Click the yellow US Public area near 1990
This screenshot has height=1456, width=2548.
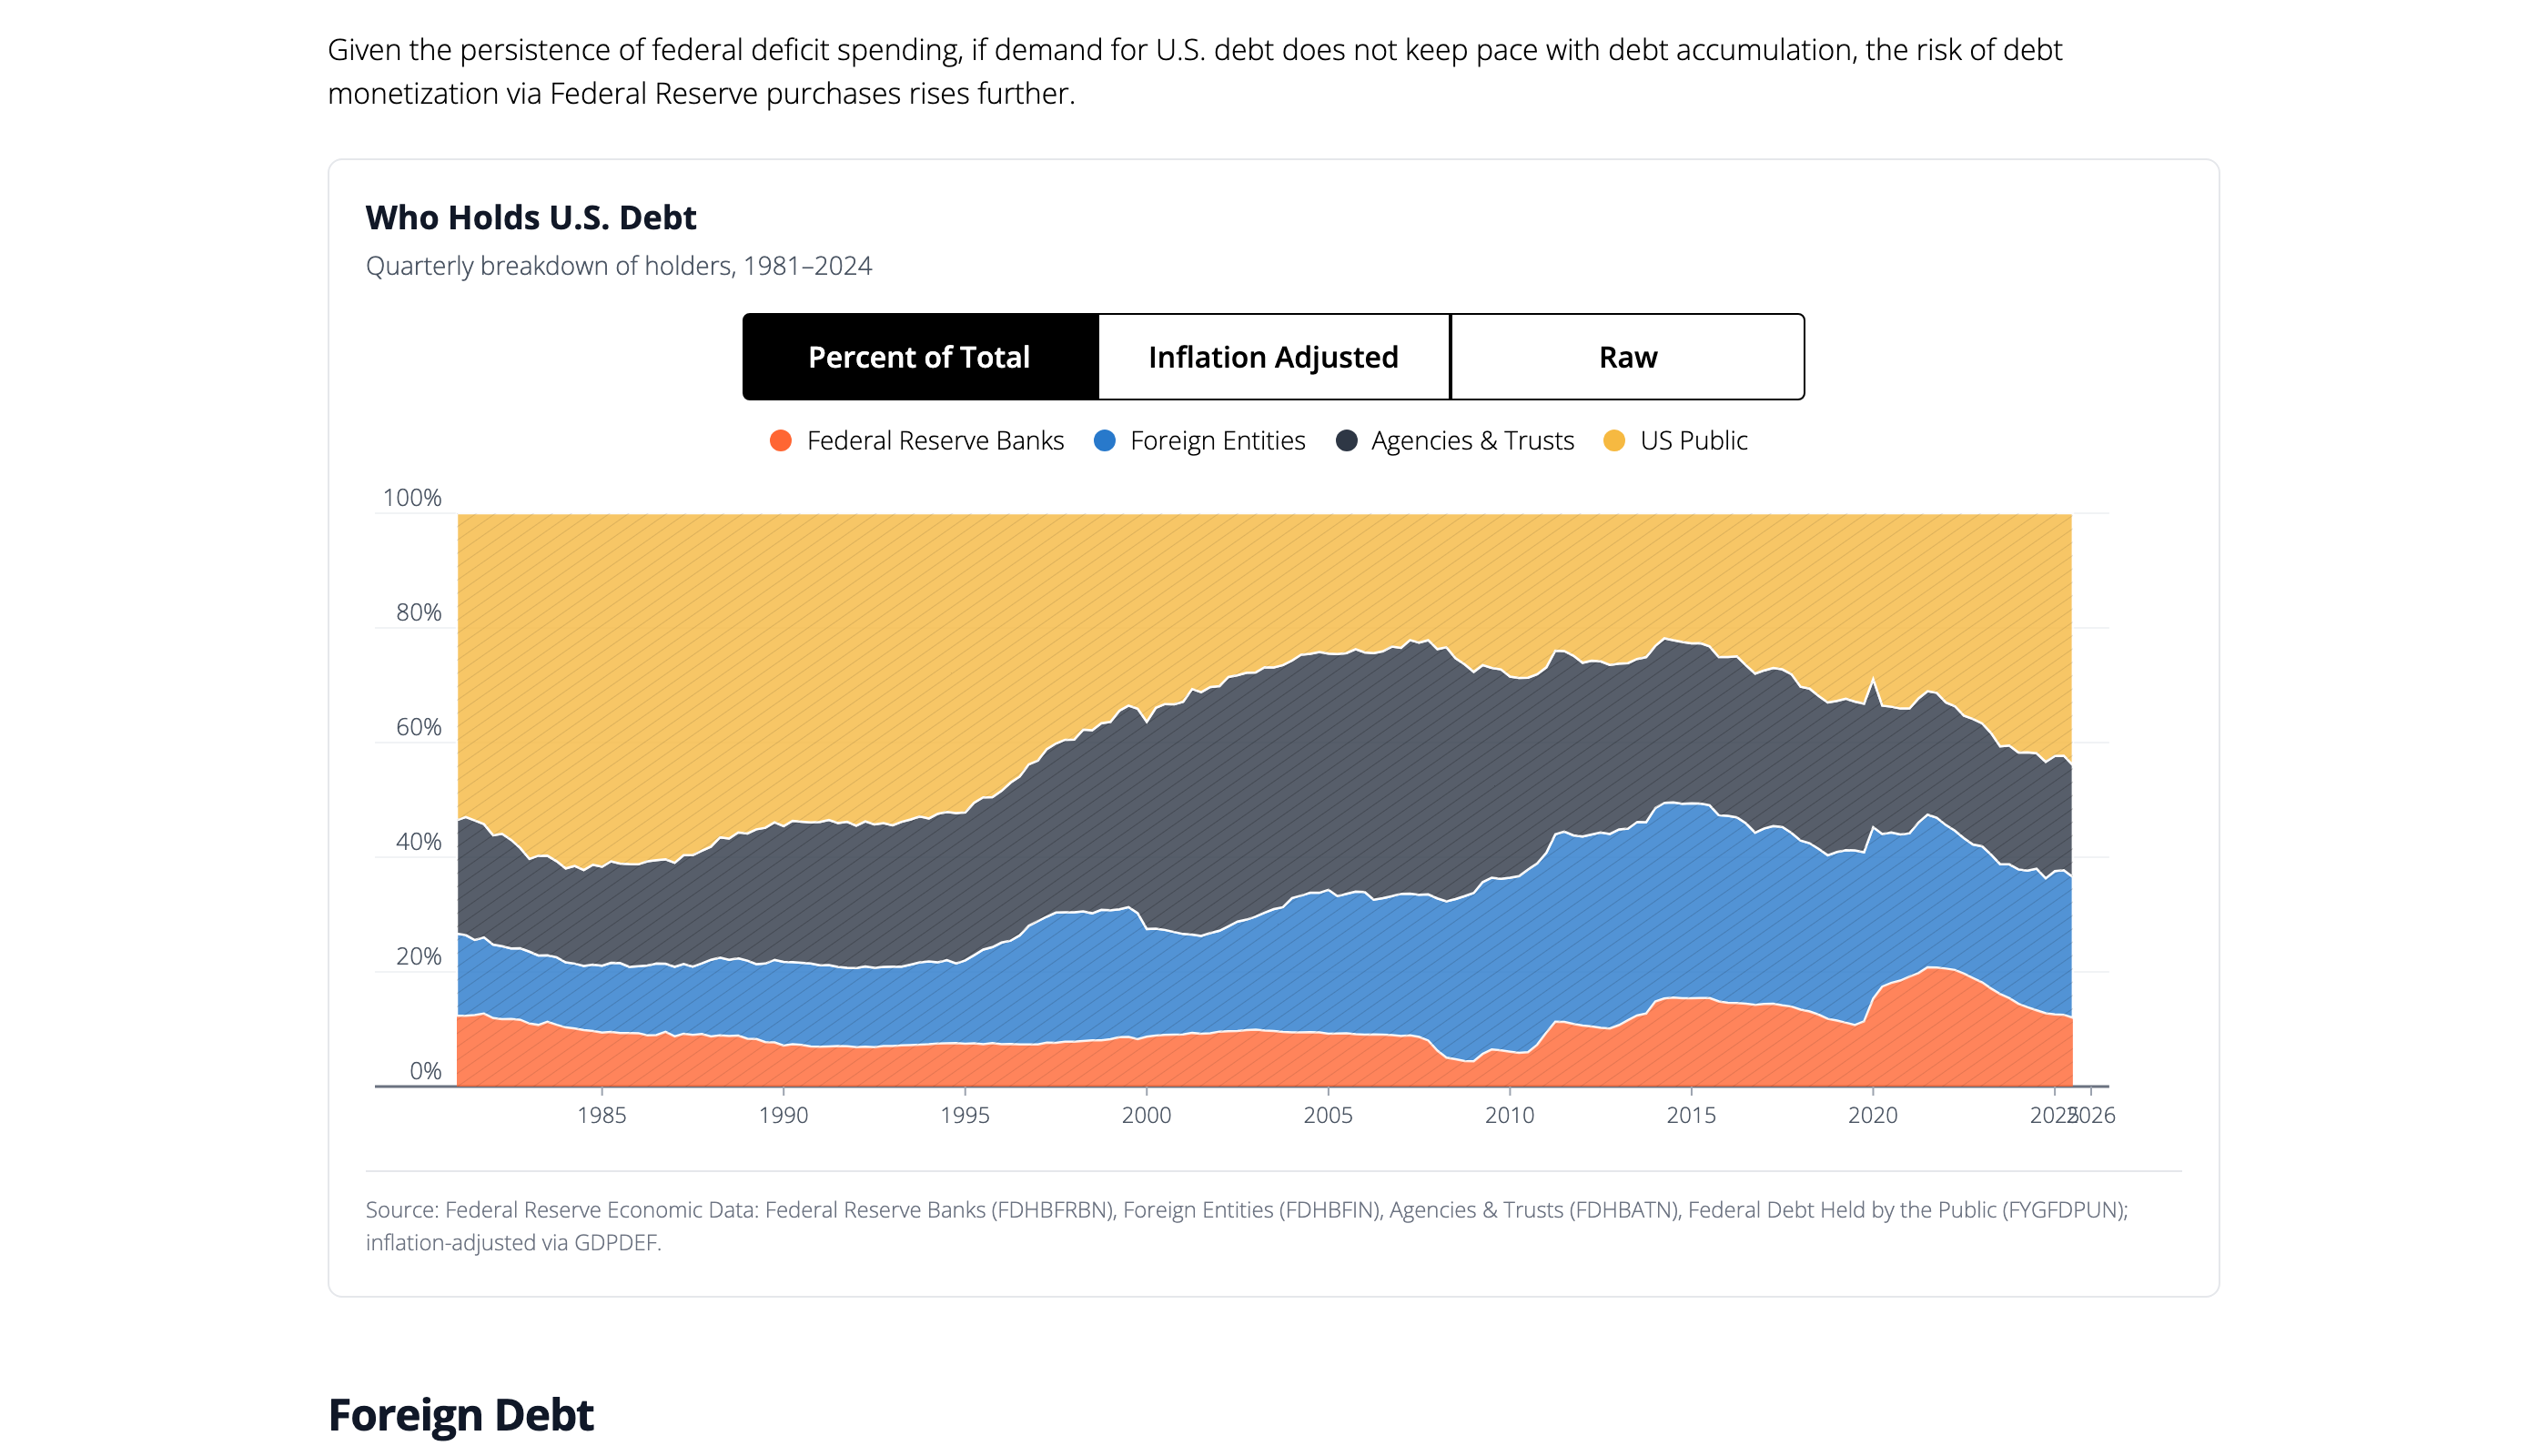click(x=783, y=670)
